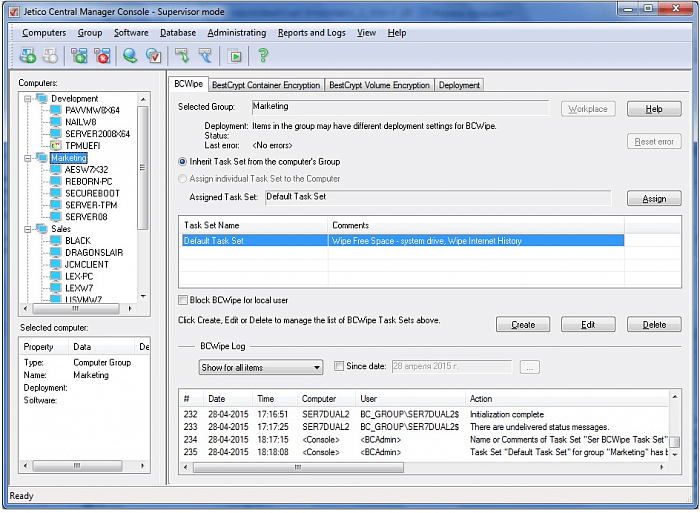Switch to BestCrypt Container Encryption tab
Image resolution: width=700 pixels, height=513 pixels.
pyautogui.click(x=266, y=85)
